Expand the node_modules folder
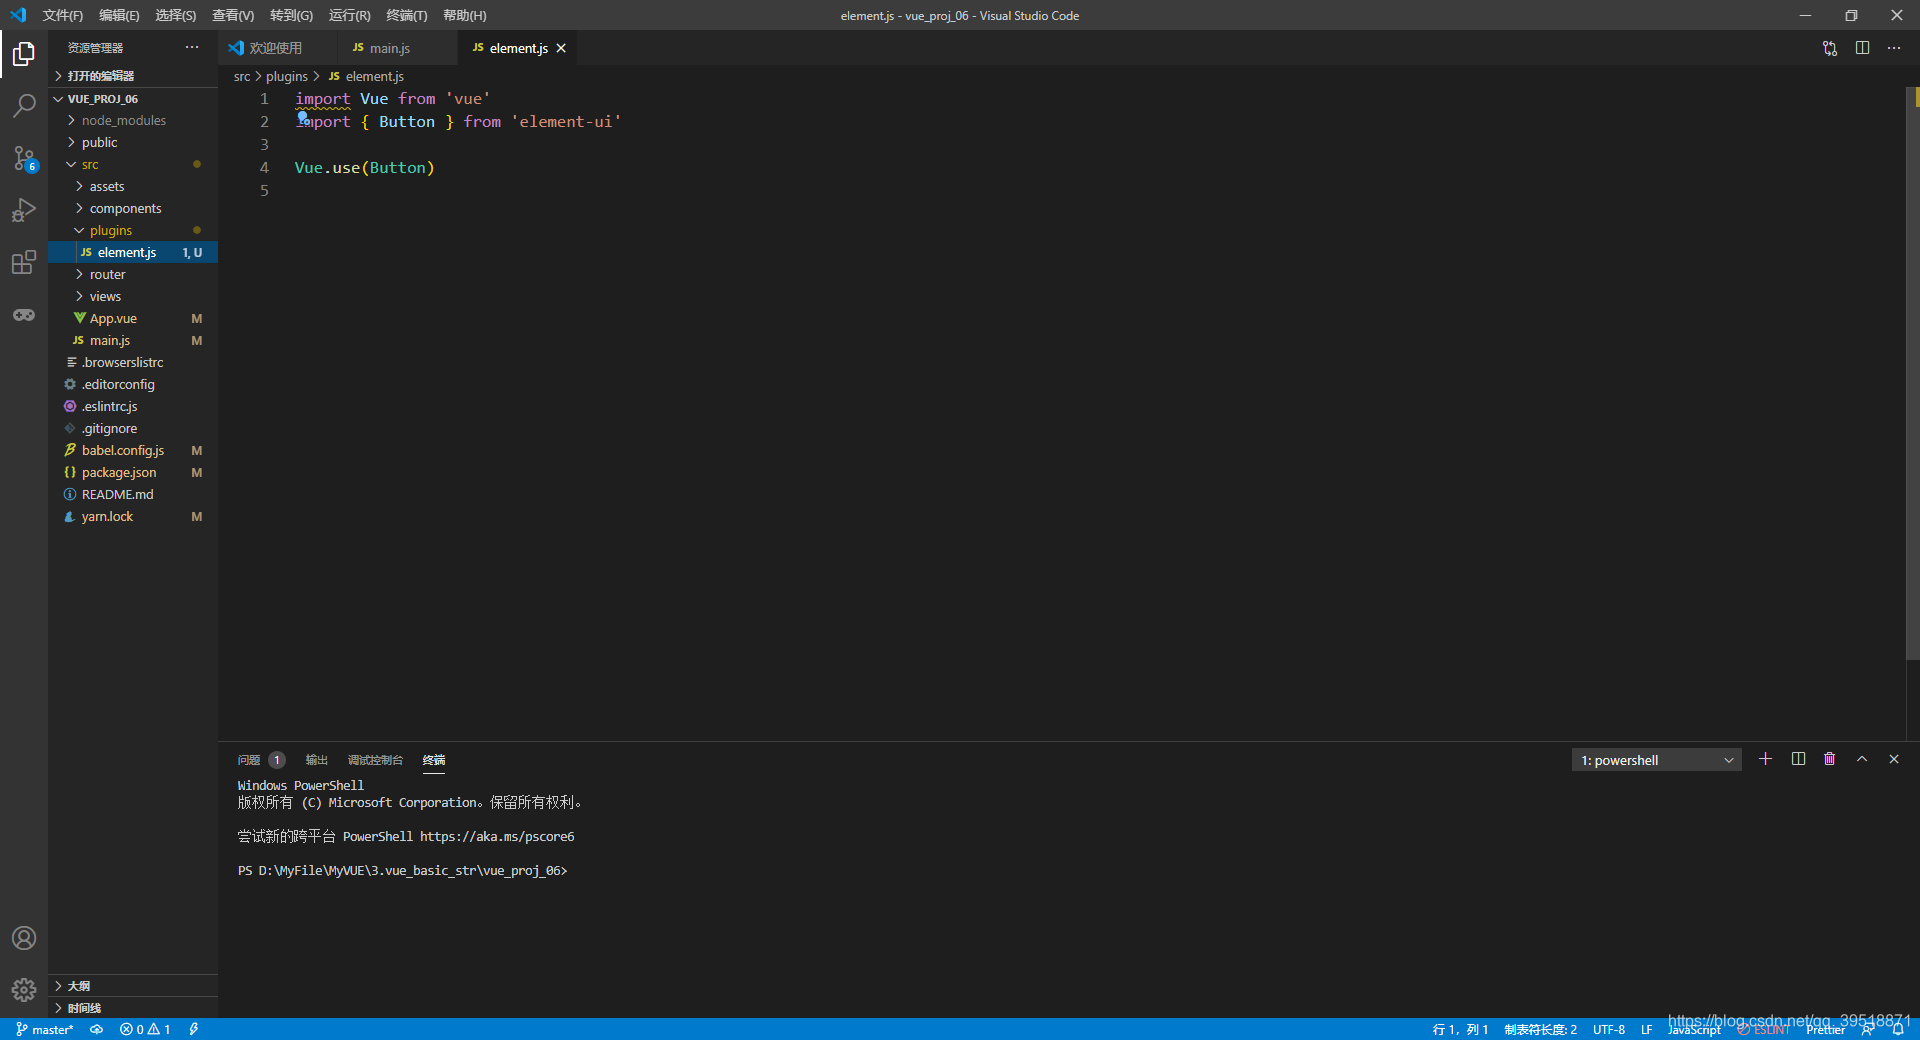Viewport: 1920px width, 1040px height. [x=133, y=120]
